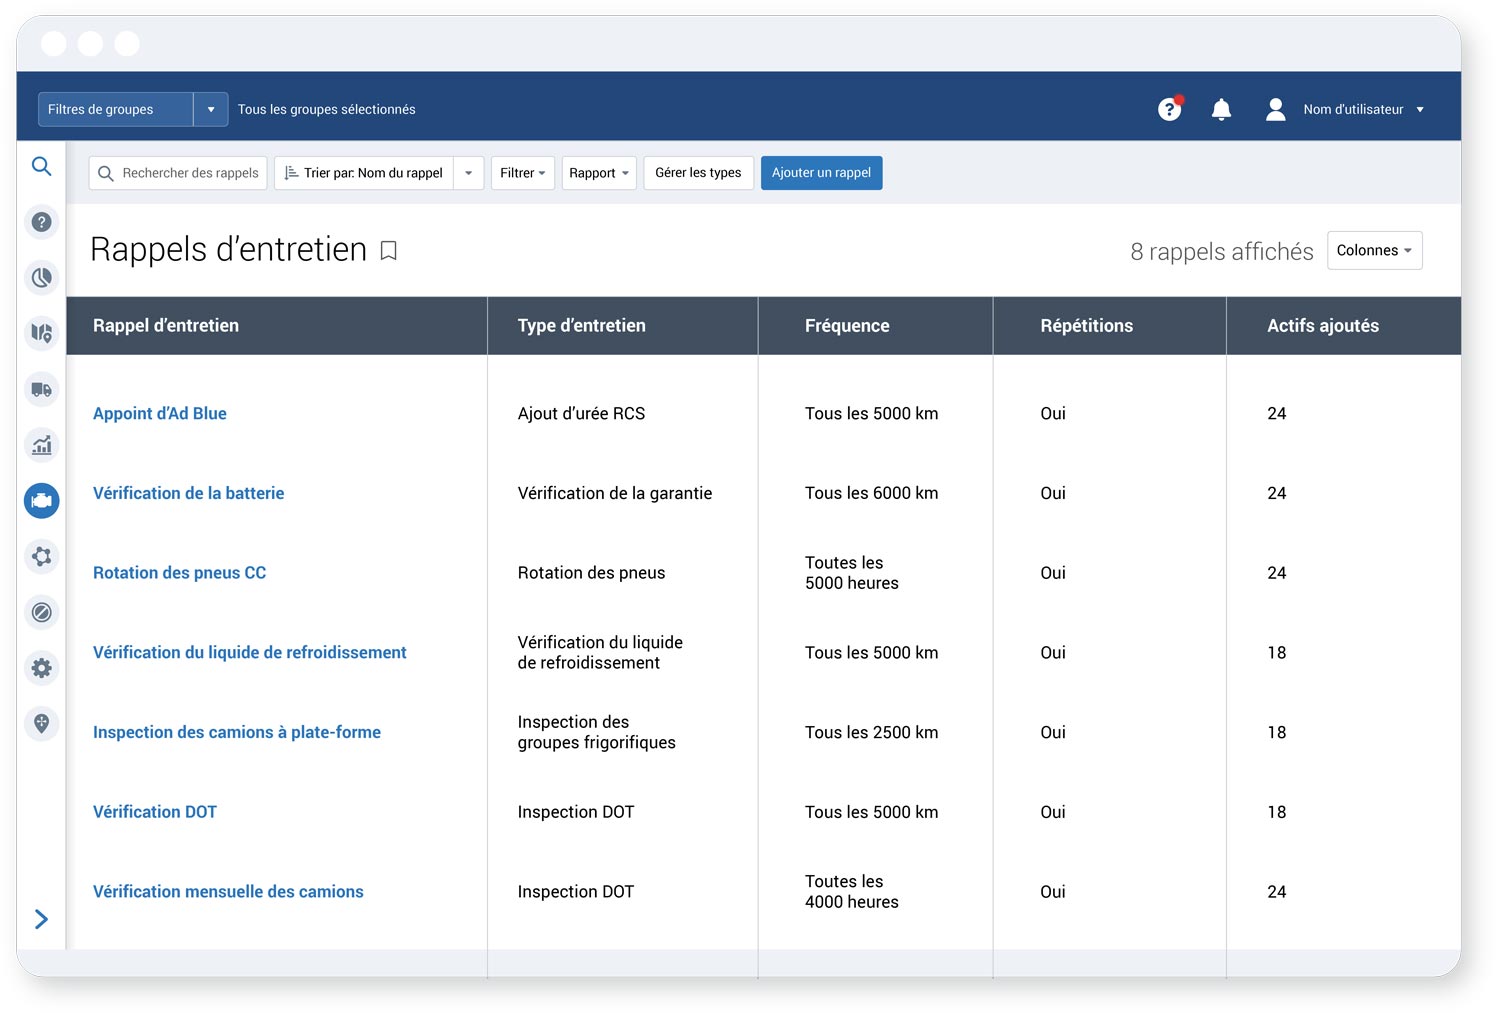This screenshot has height=1013, width=1496.
Task: Open the notifications bell icon
Action: 1221,109
